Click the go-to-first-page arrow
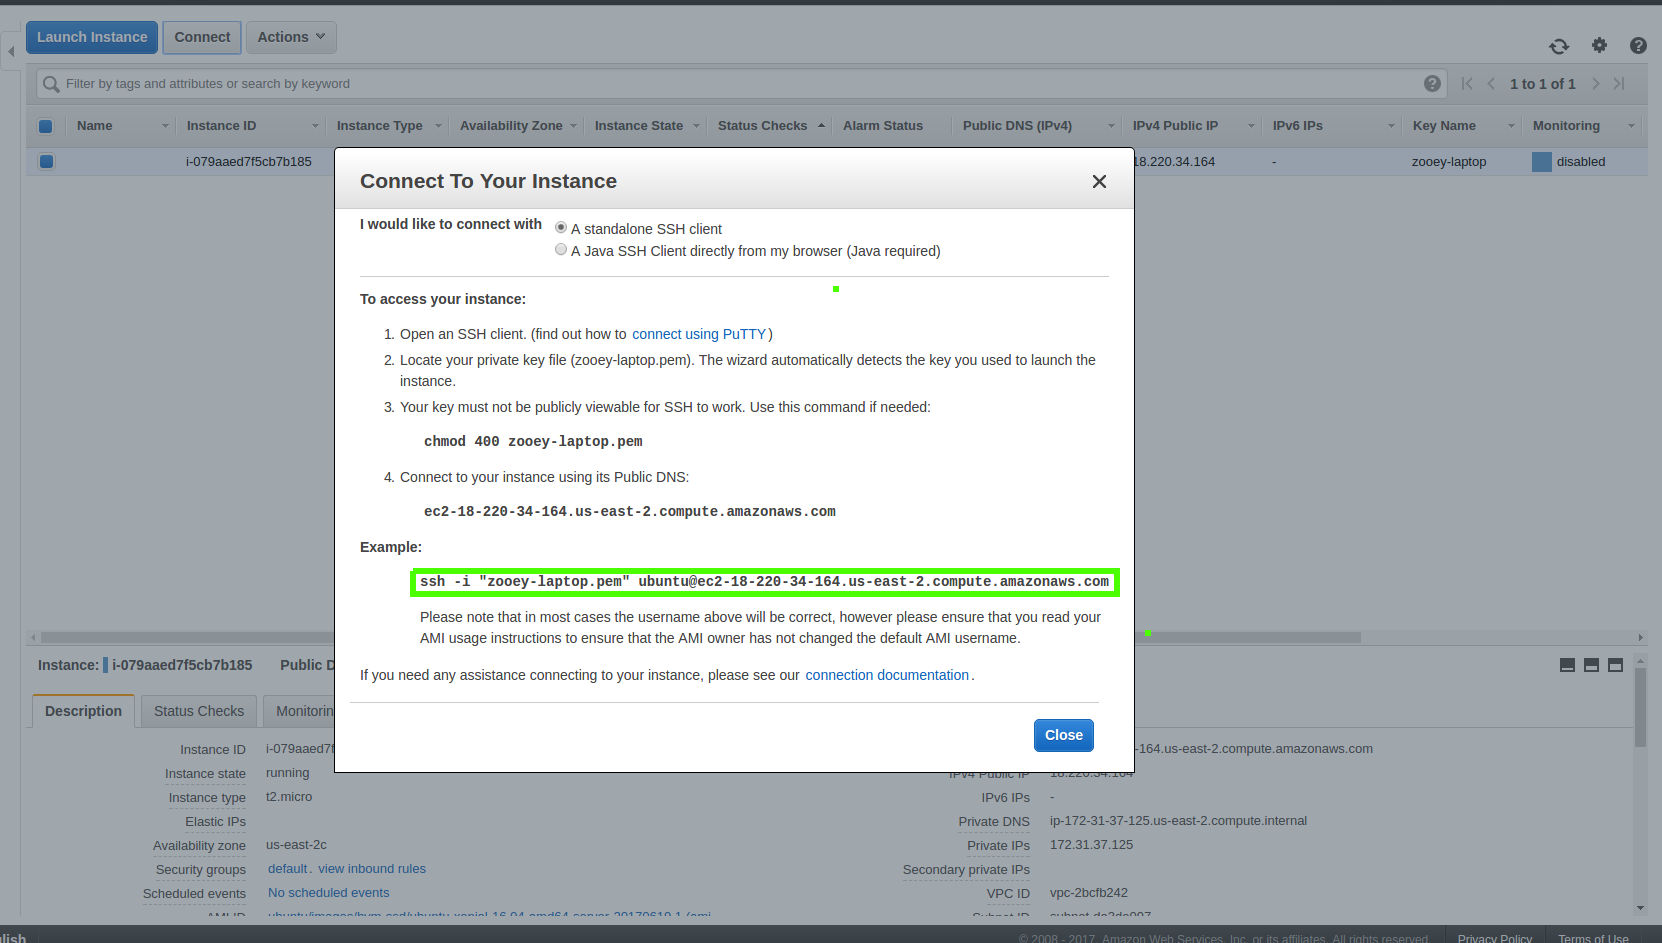Viewport: 1662px width, 943px height. click(x=1466, y=84)
